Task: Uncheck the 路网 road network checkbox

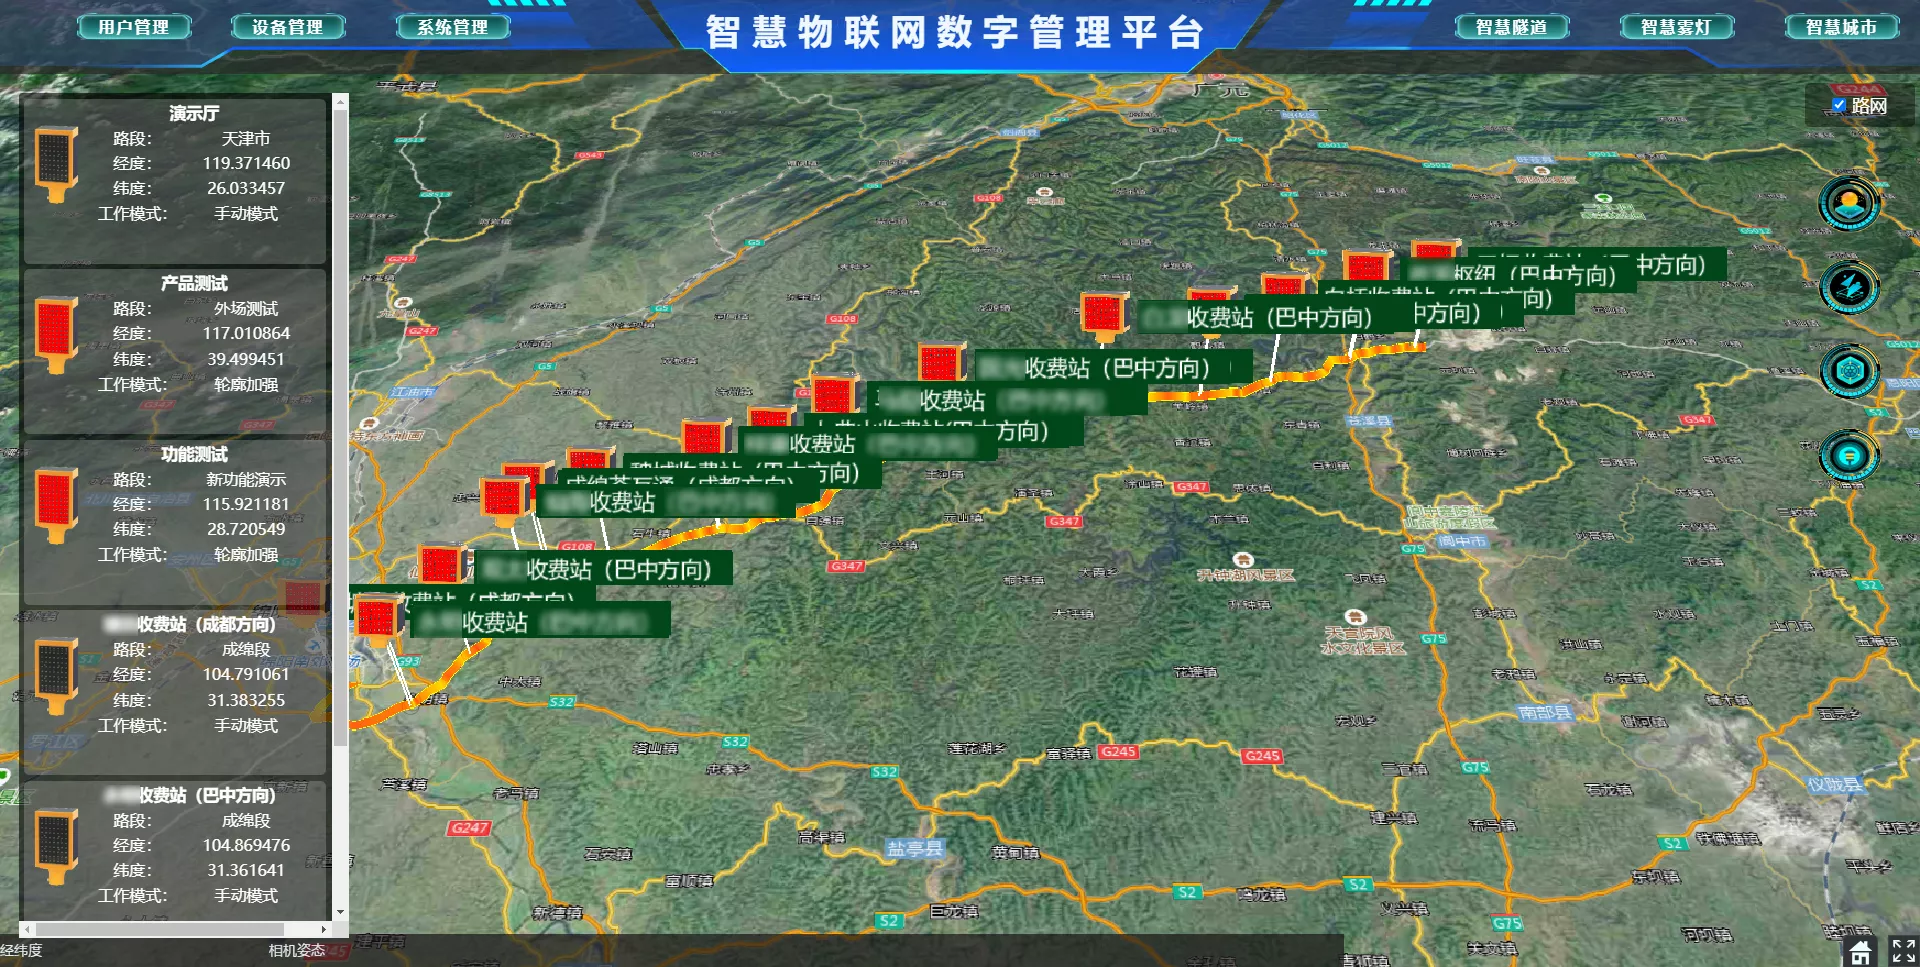Action: click(1838, 105)
